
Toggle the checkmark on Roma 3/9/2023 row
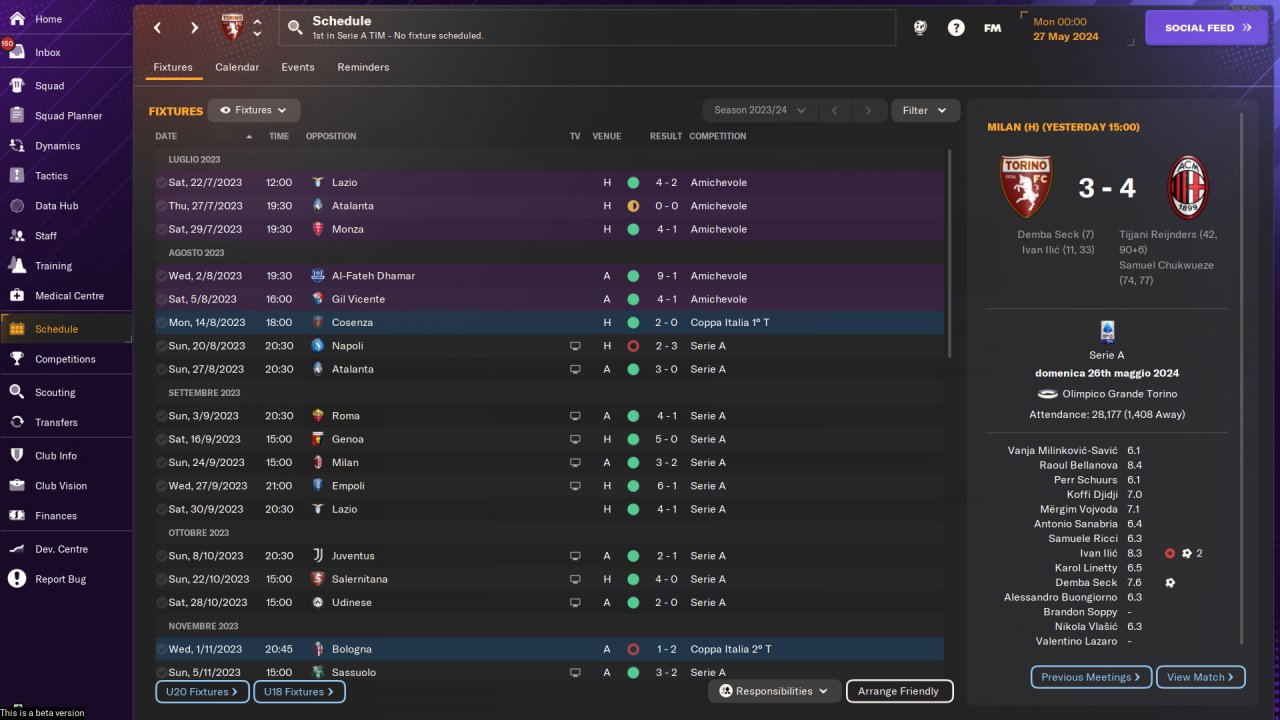click(161, 416)
